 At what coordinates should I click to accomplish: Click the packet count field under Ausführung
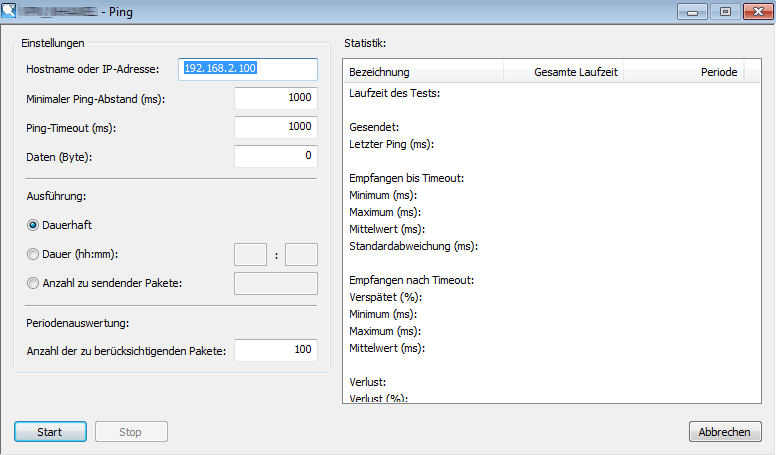[275, 283]
